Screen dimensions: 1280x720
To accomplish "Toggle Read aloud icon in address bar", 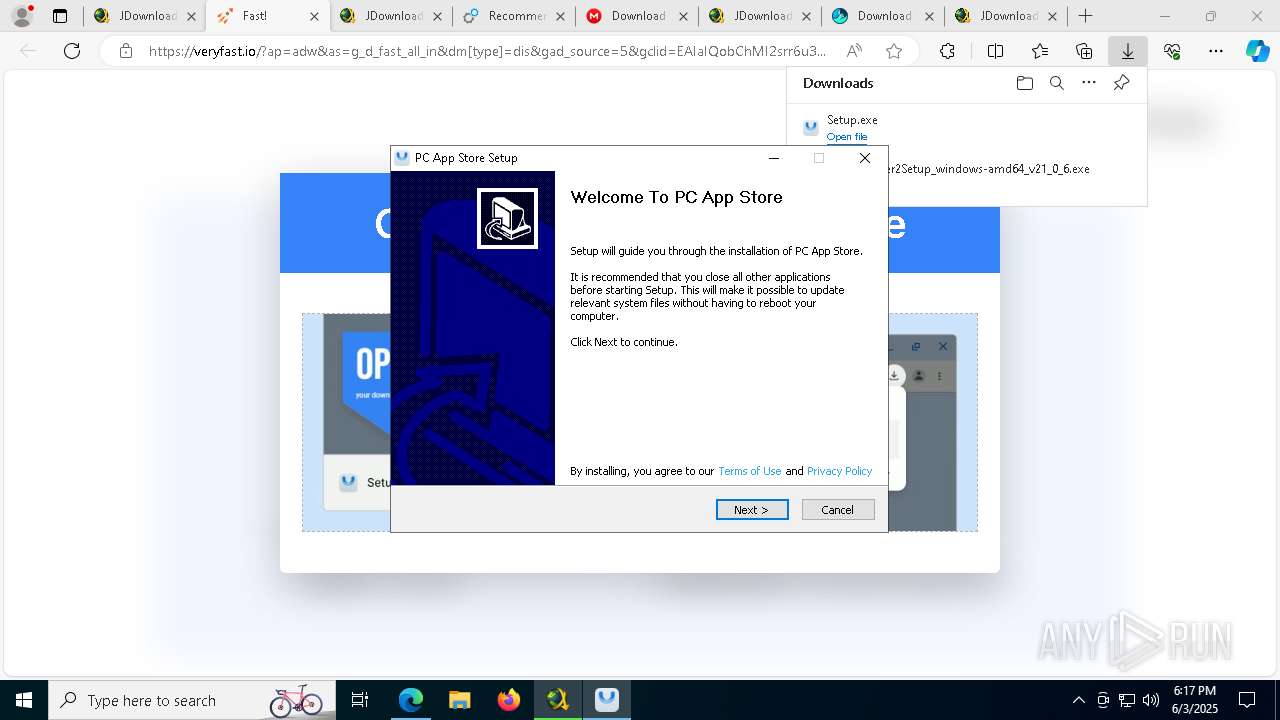I will click(x=854, y=51).
